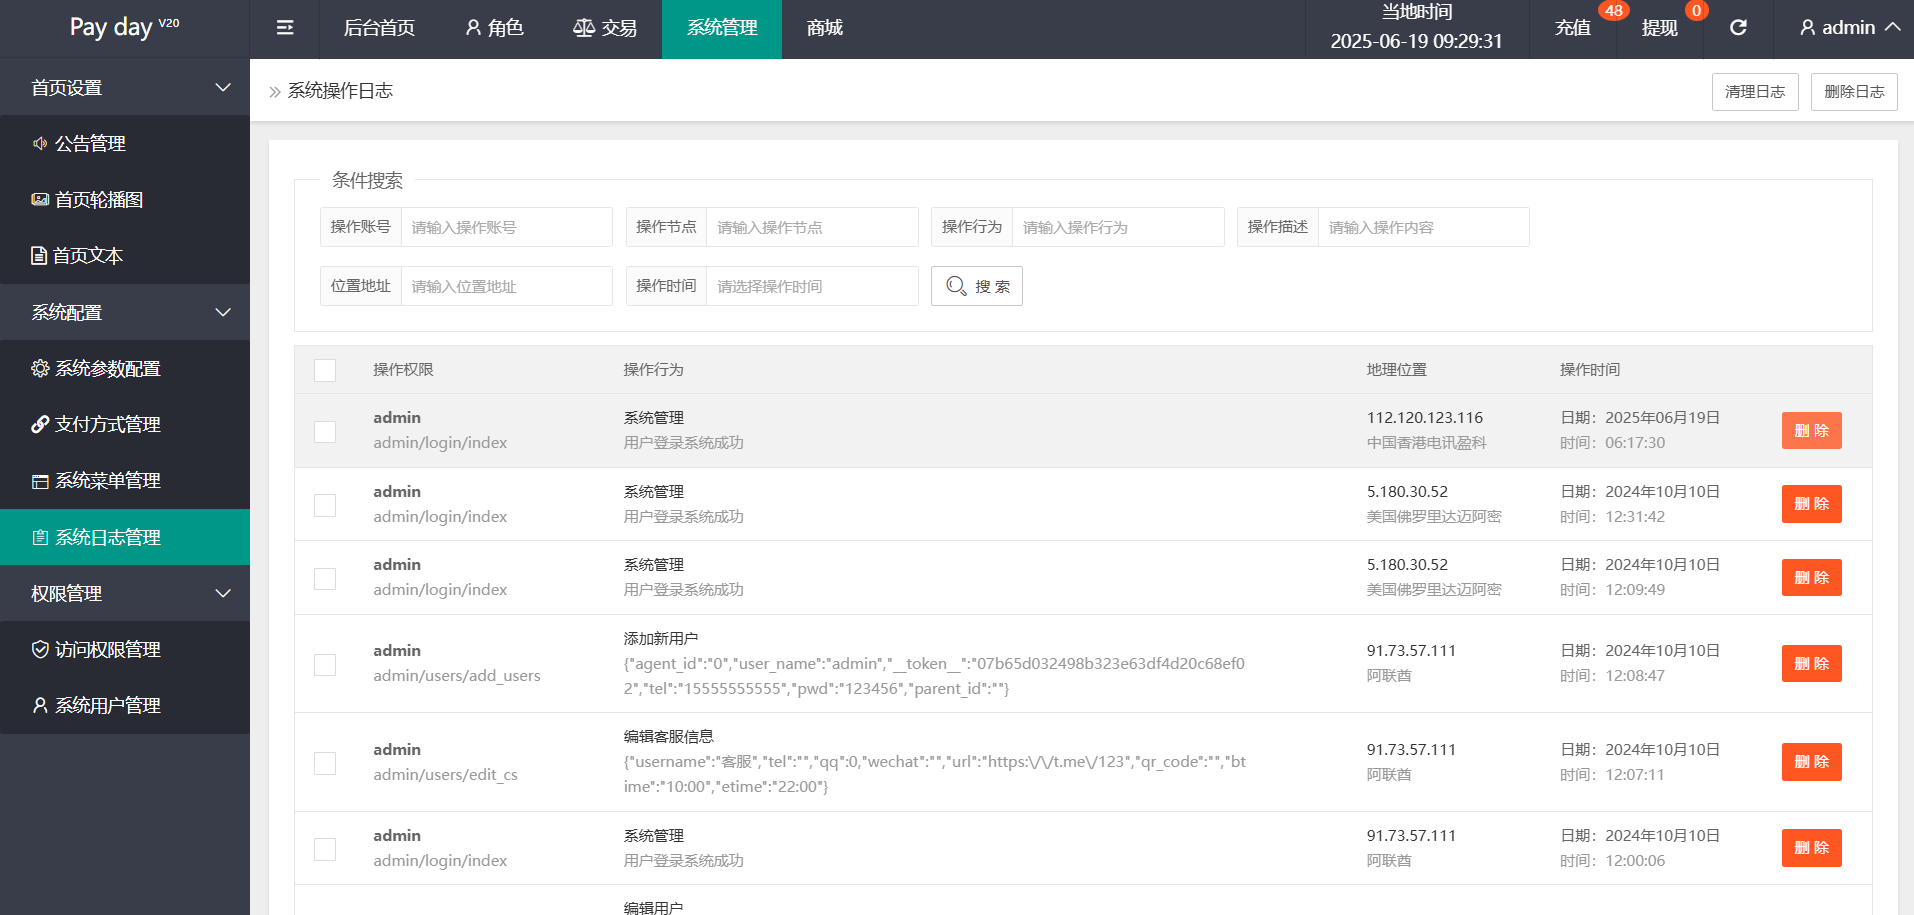Check the row with time 12:31:42
Screen dimensions: 1914x915
(x=325, y=505)
